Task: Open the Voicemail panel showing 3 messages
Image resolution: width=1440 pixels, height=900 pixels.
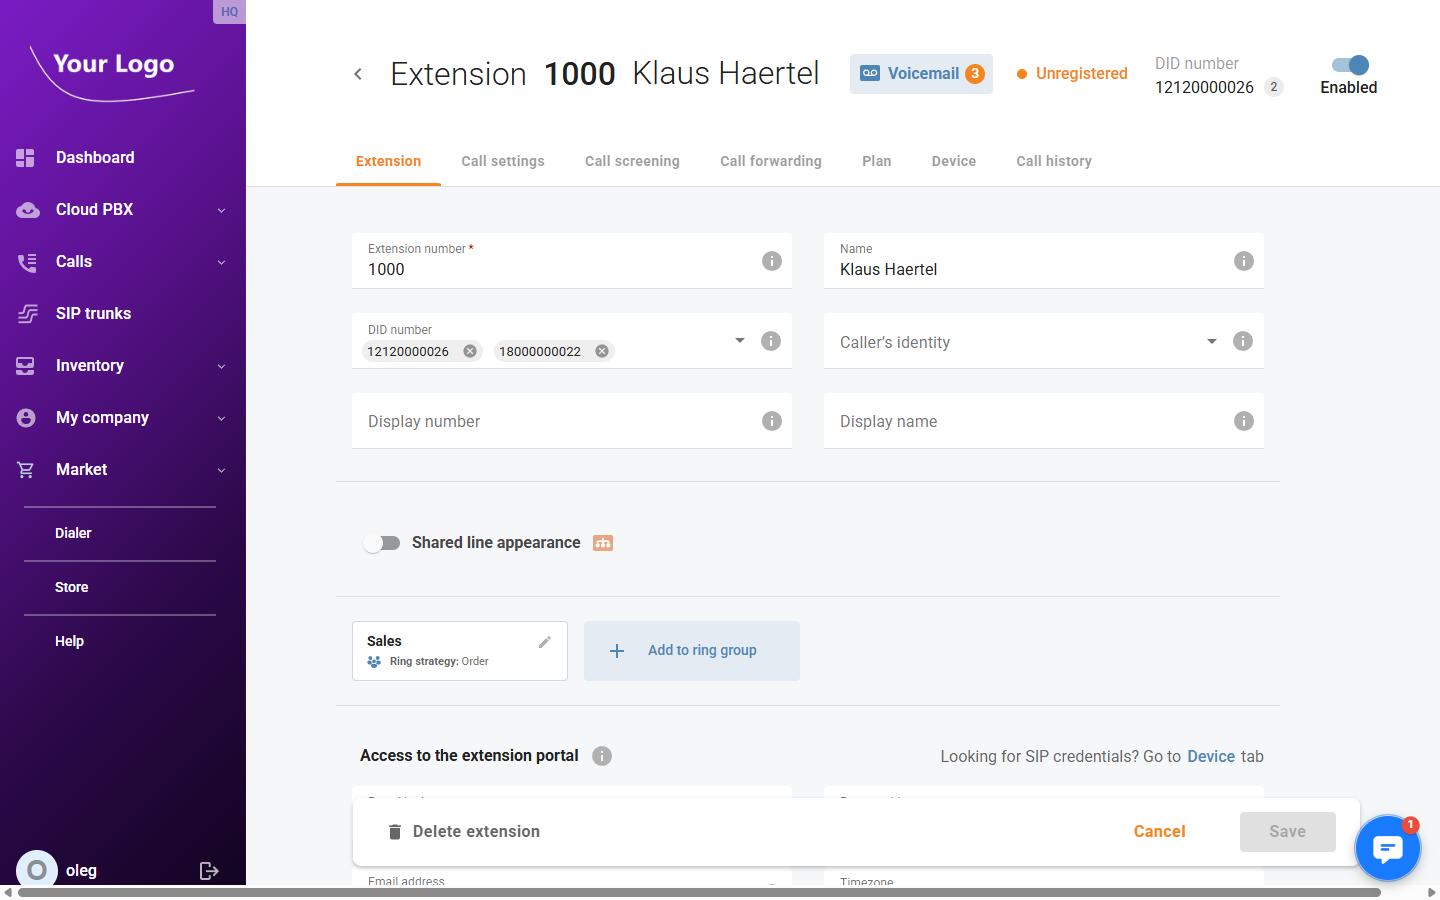Action: pyautogui.click(x=920, y=73)
